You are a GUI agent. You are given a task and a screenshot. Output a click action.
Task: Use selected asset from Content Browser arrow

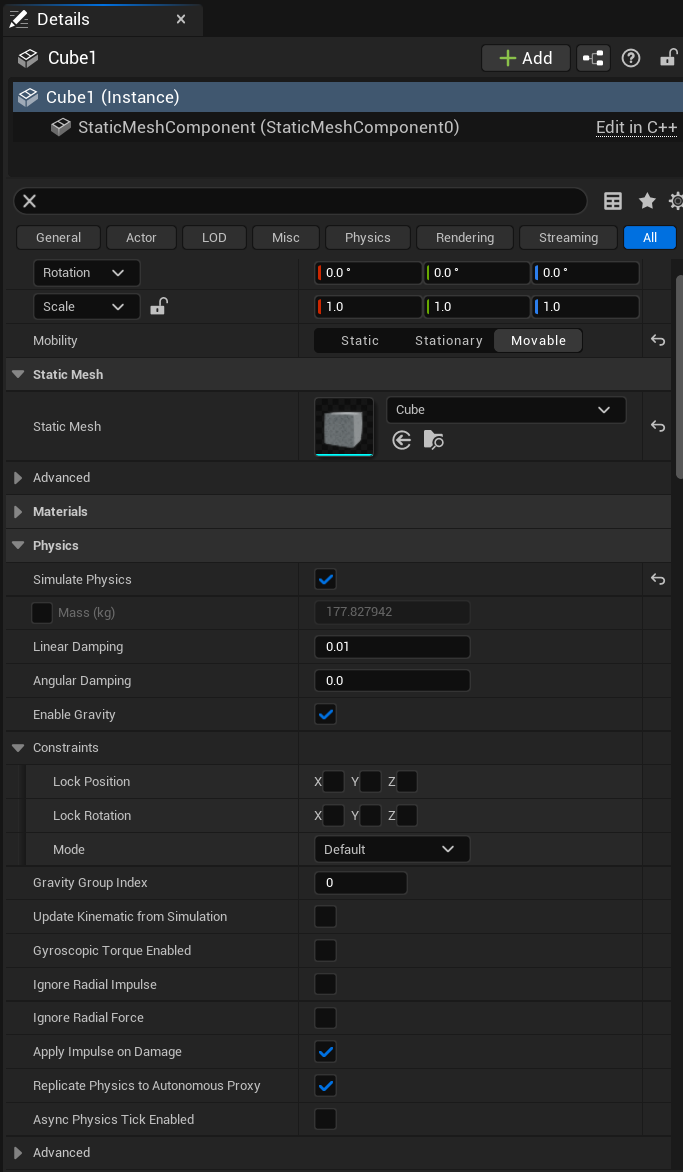tap(402, 440)
